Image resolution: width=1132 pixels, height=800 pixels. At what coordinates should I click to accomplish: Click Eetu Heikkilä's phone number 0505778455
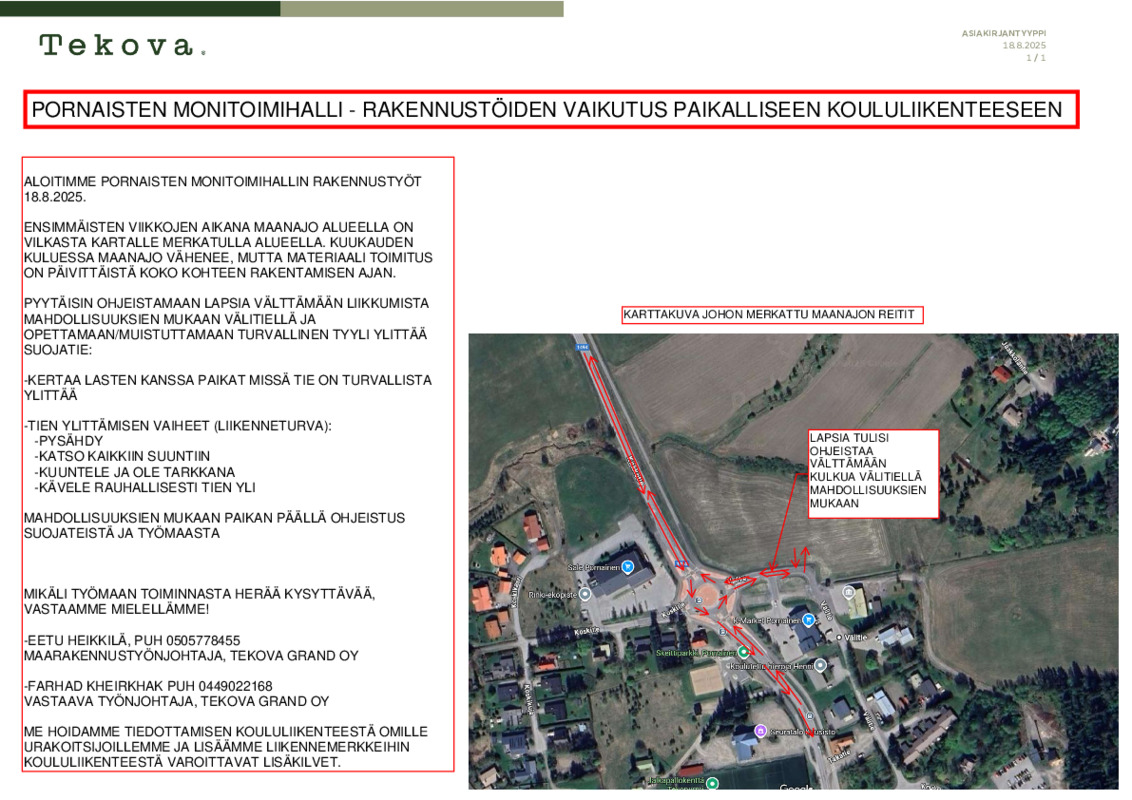click(199, 640)
